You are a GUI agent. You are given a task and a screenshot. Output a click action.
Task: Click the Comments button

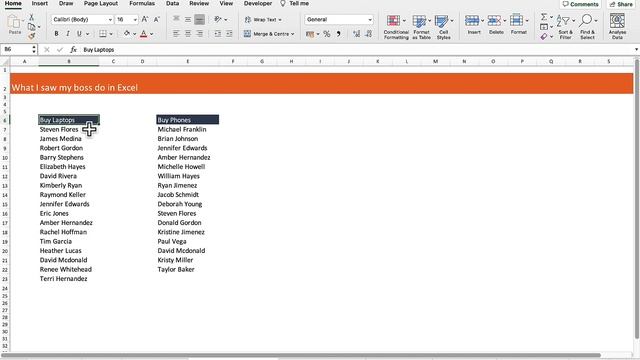(x=580, y=4)
